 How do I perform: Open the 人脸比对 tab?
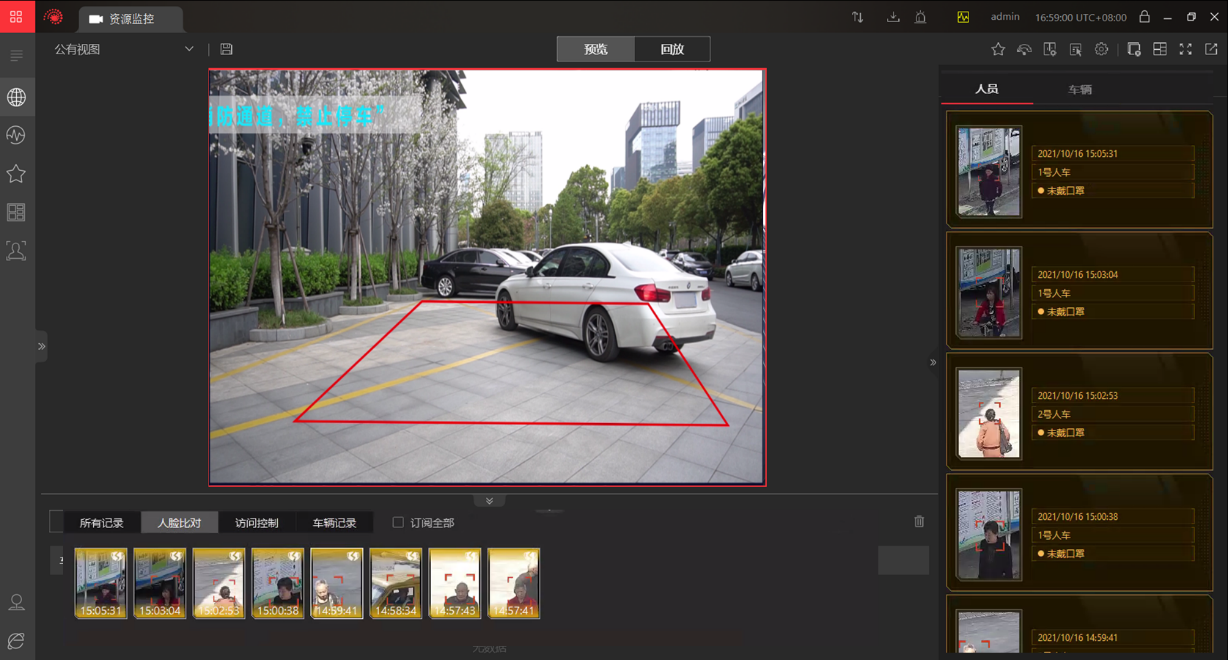(179, 522)
